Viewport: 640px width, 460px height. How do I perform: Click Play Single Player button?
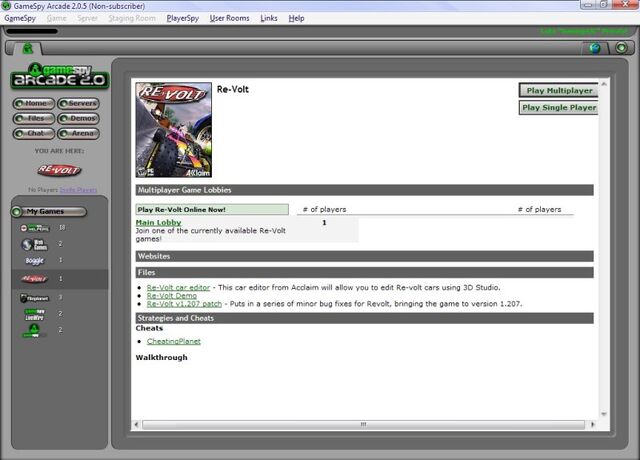(558, 108)
